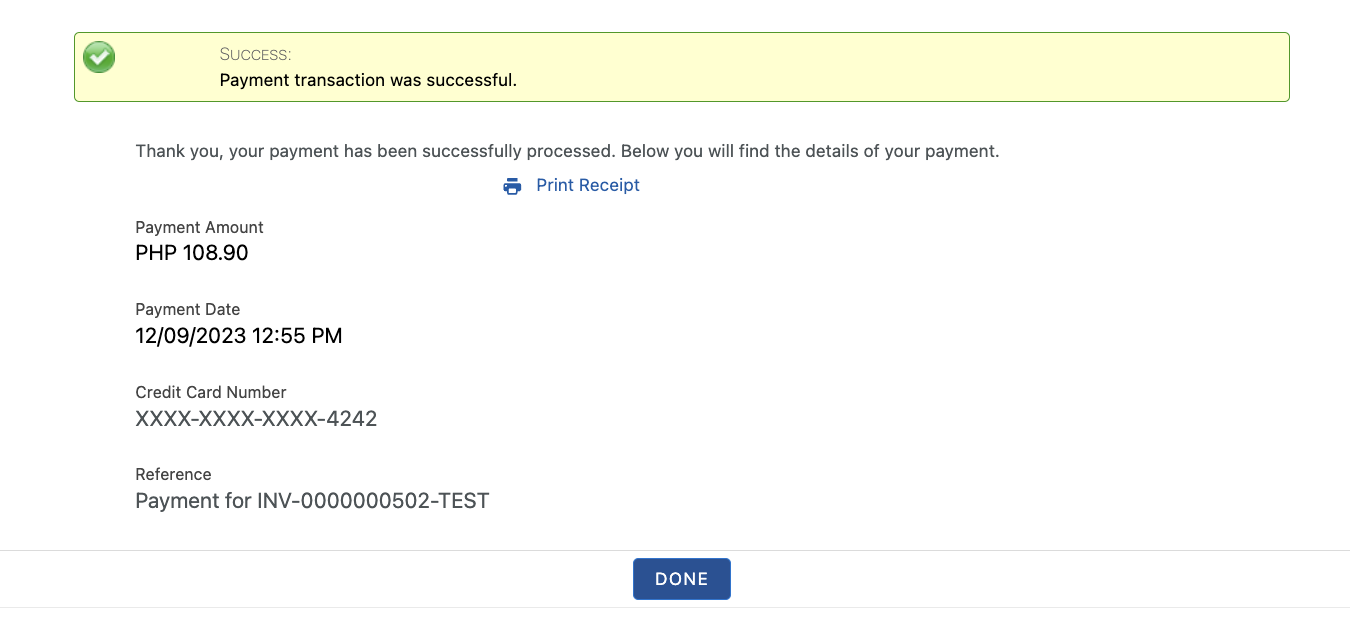This screenshot has height=634, width=1350.
Task: Click the Payment Date label
Action: tap(187, 309)
